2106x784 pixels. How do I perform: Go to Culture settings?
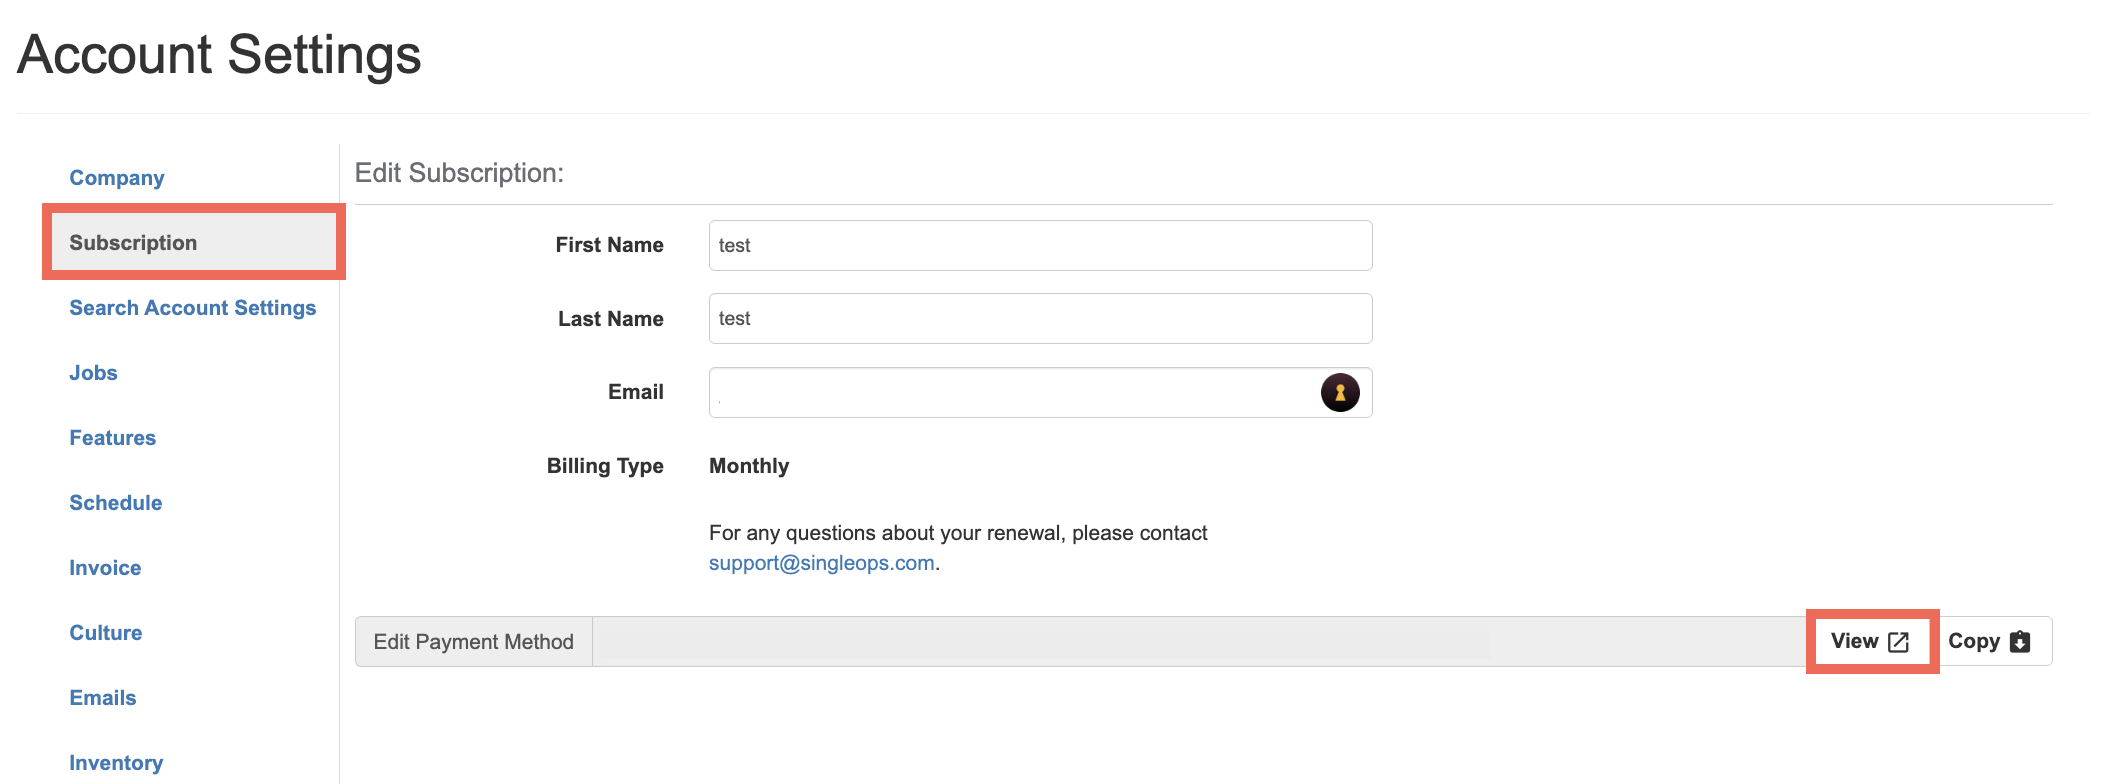[x=105, y=633]
